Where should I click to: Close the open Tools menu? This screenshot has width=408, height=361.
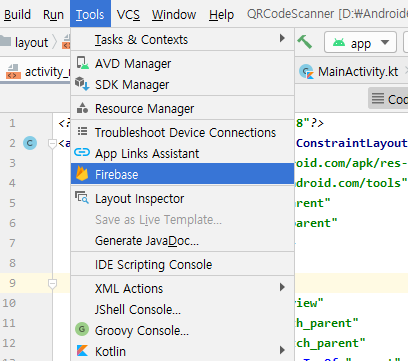click(90, 14)
